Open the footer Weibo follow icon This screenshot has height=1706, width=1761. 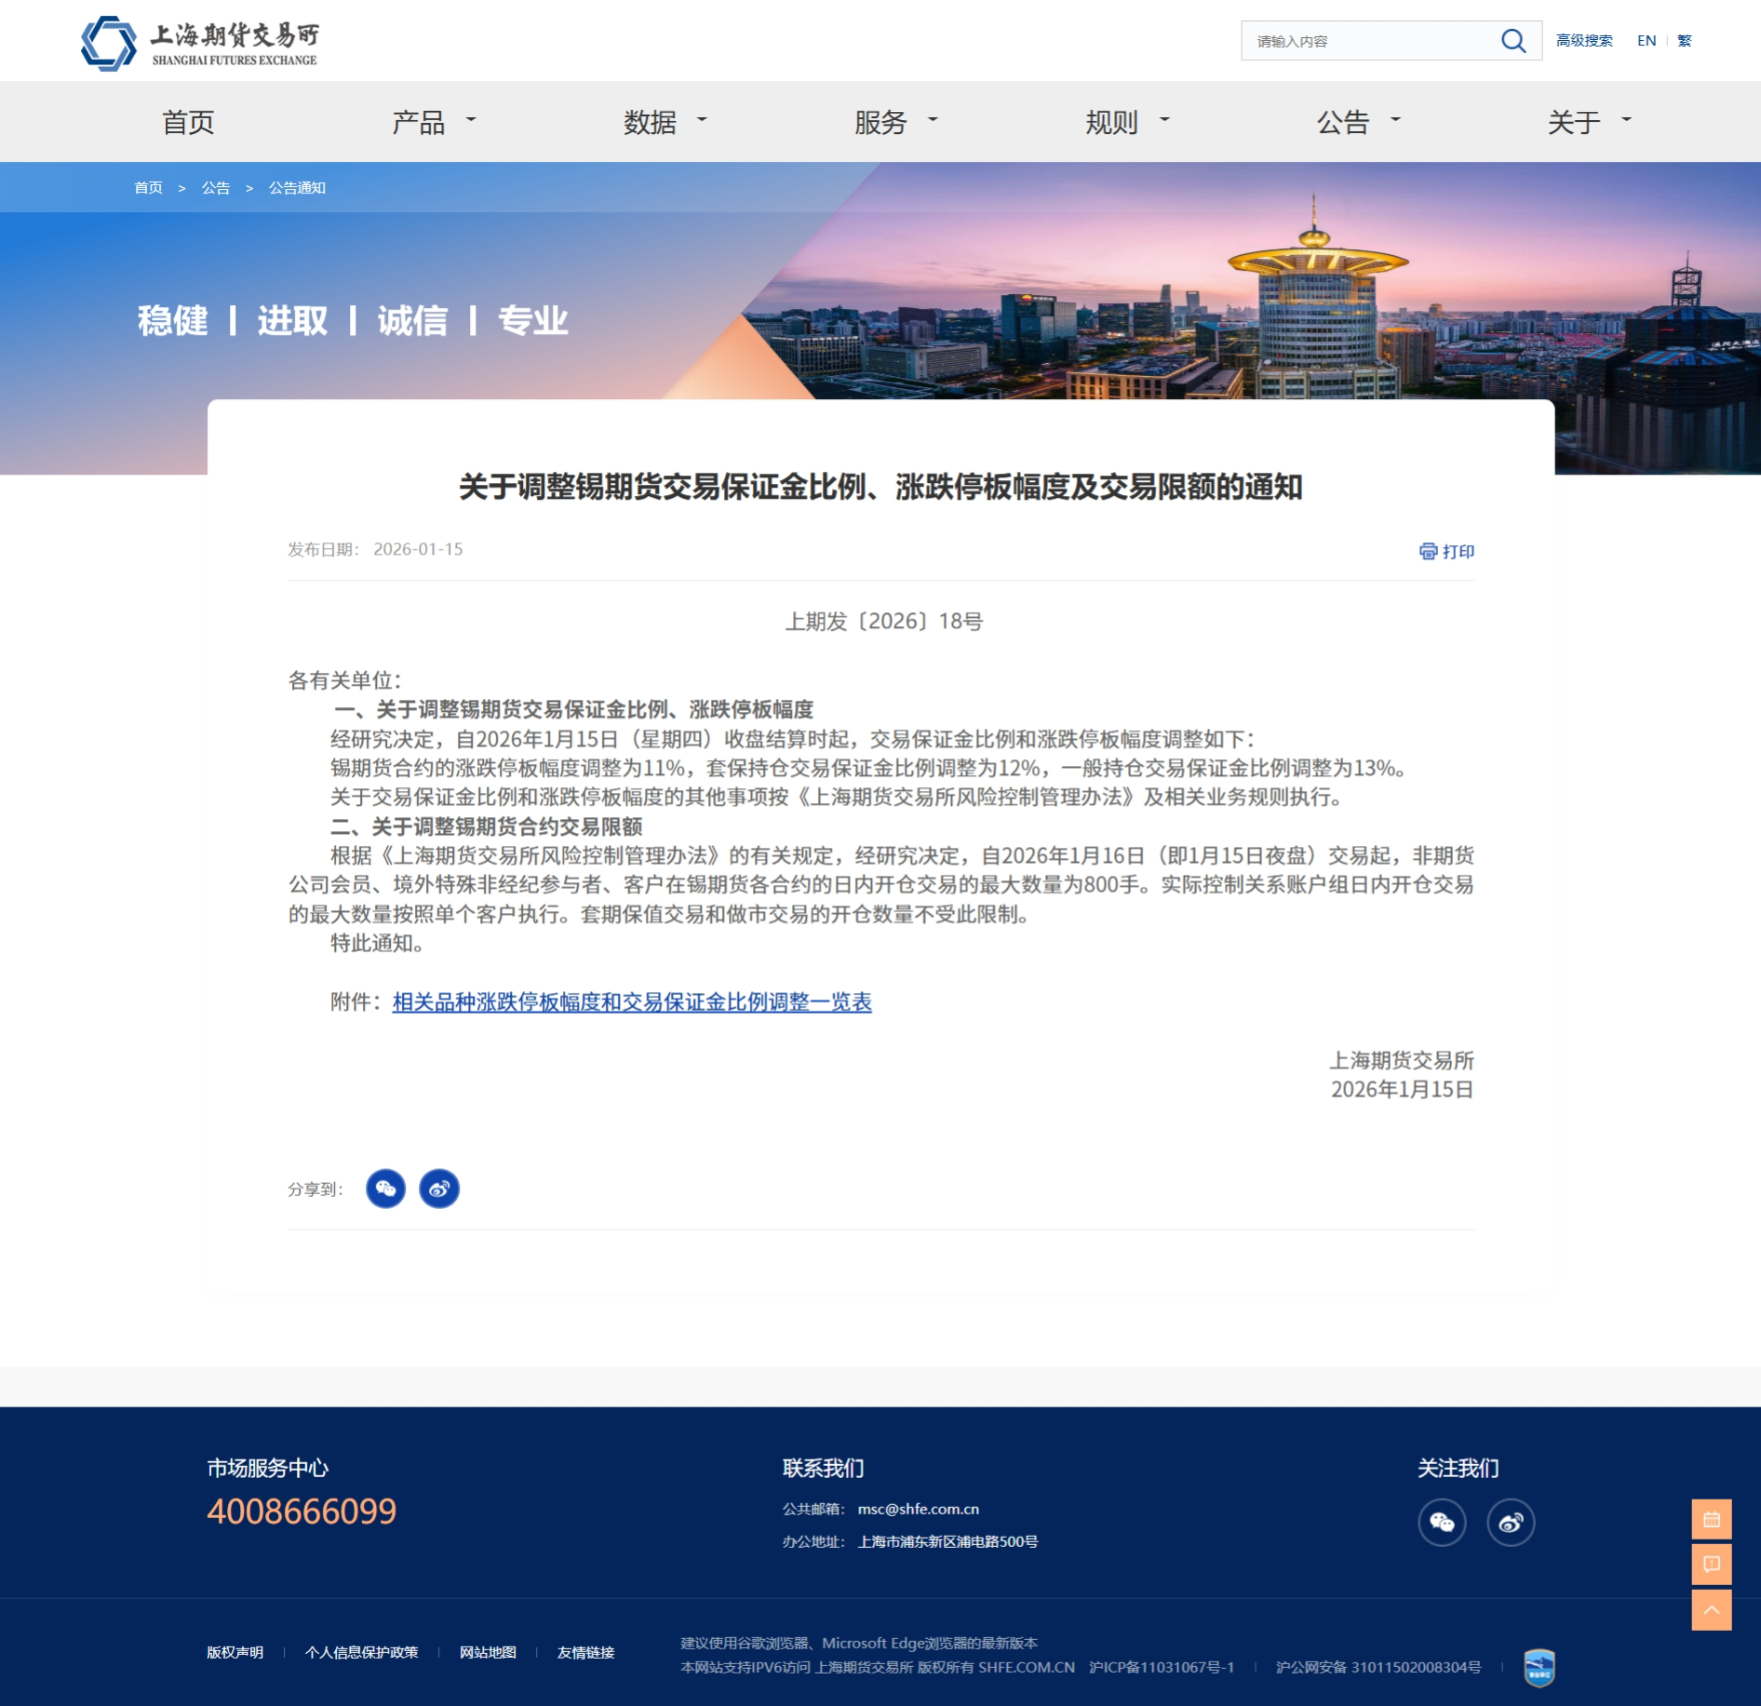pyautogui.click(x=1510, y=1522)
